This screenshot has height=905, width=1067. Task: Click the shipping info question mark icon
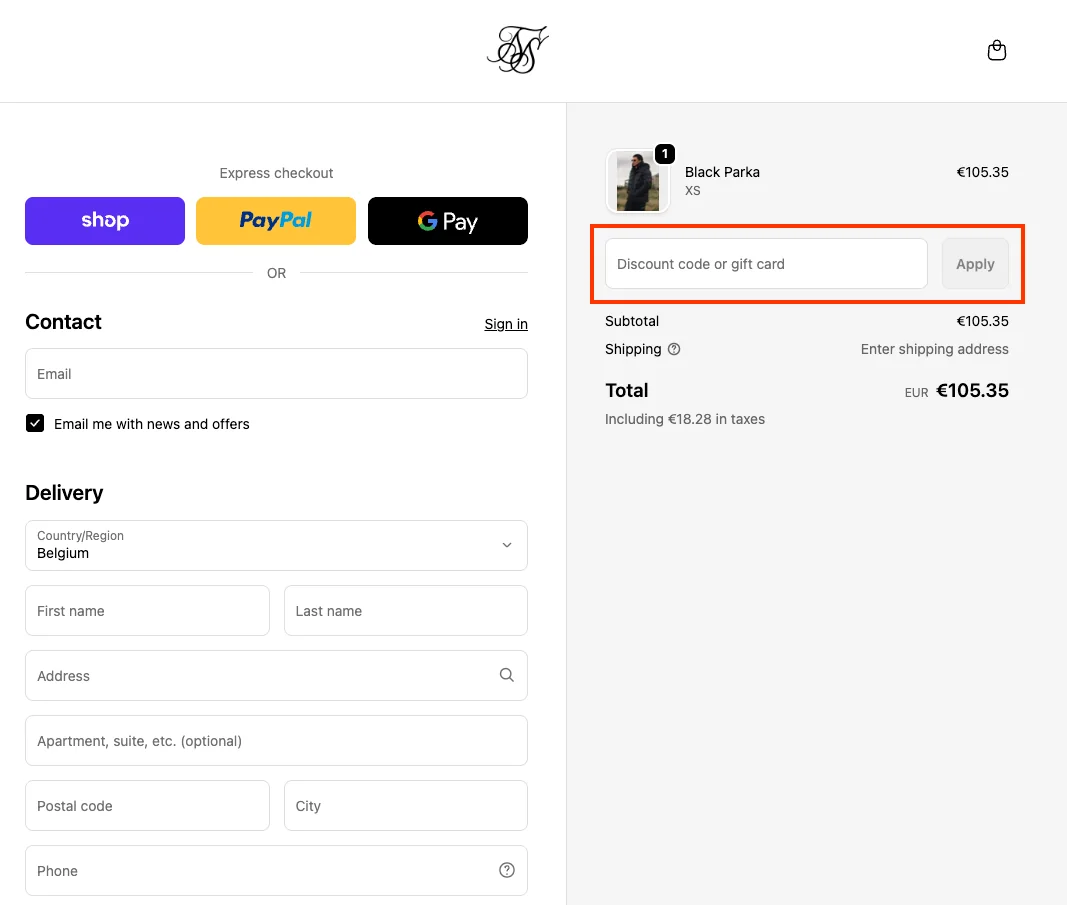click(x=674, y=349)
